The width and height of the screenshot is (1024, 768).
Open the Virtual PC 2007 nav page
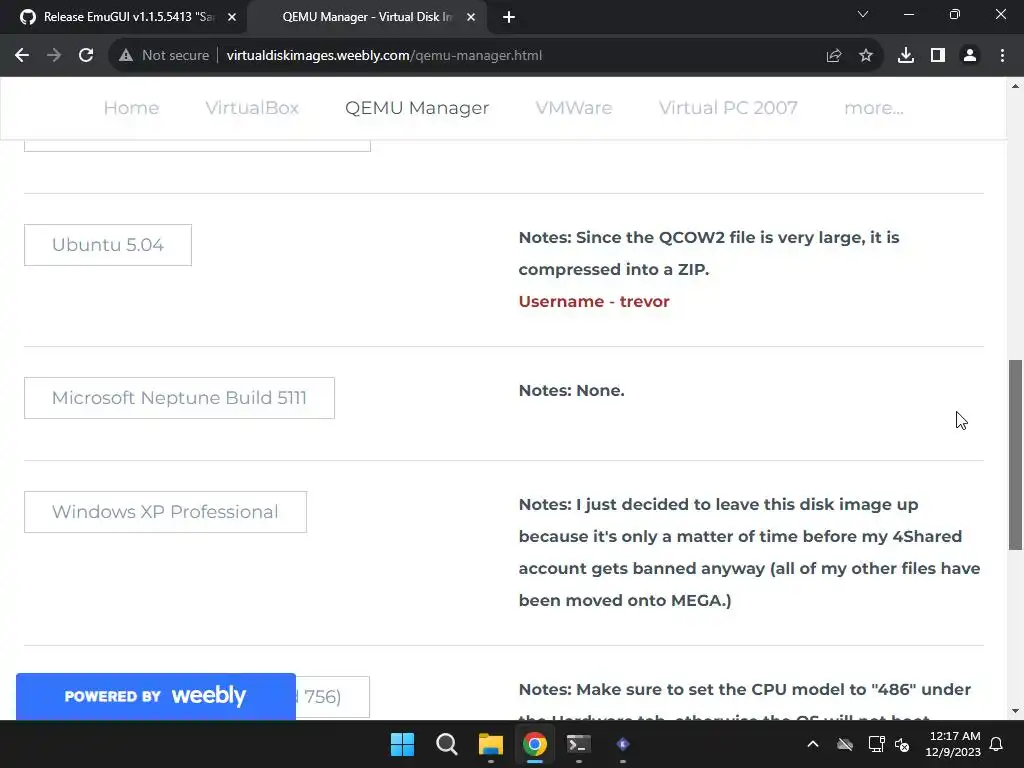[728, 108]
